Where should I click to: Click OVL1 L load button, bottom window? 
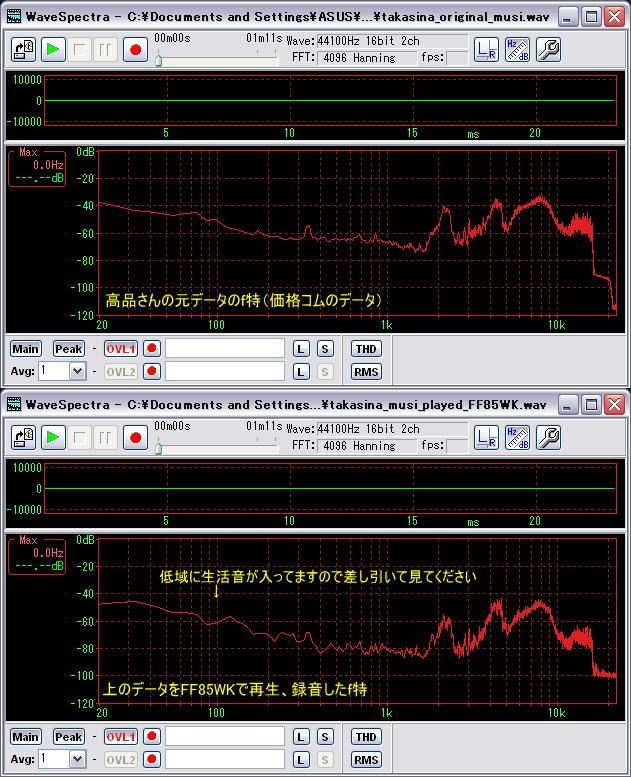point(301,737)
